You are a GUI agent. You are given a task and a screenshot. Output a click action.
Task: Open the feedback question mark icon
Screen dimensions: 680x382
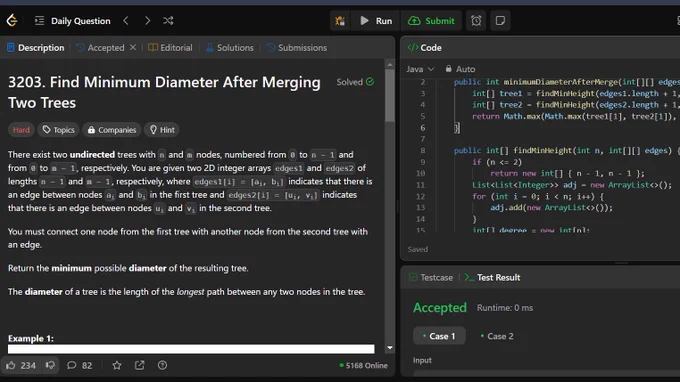coord(162,366)
